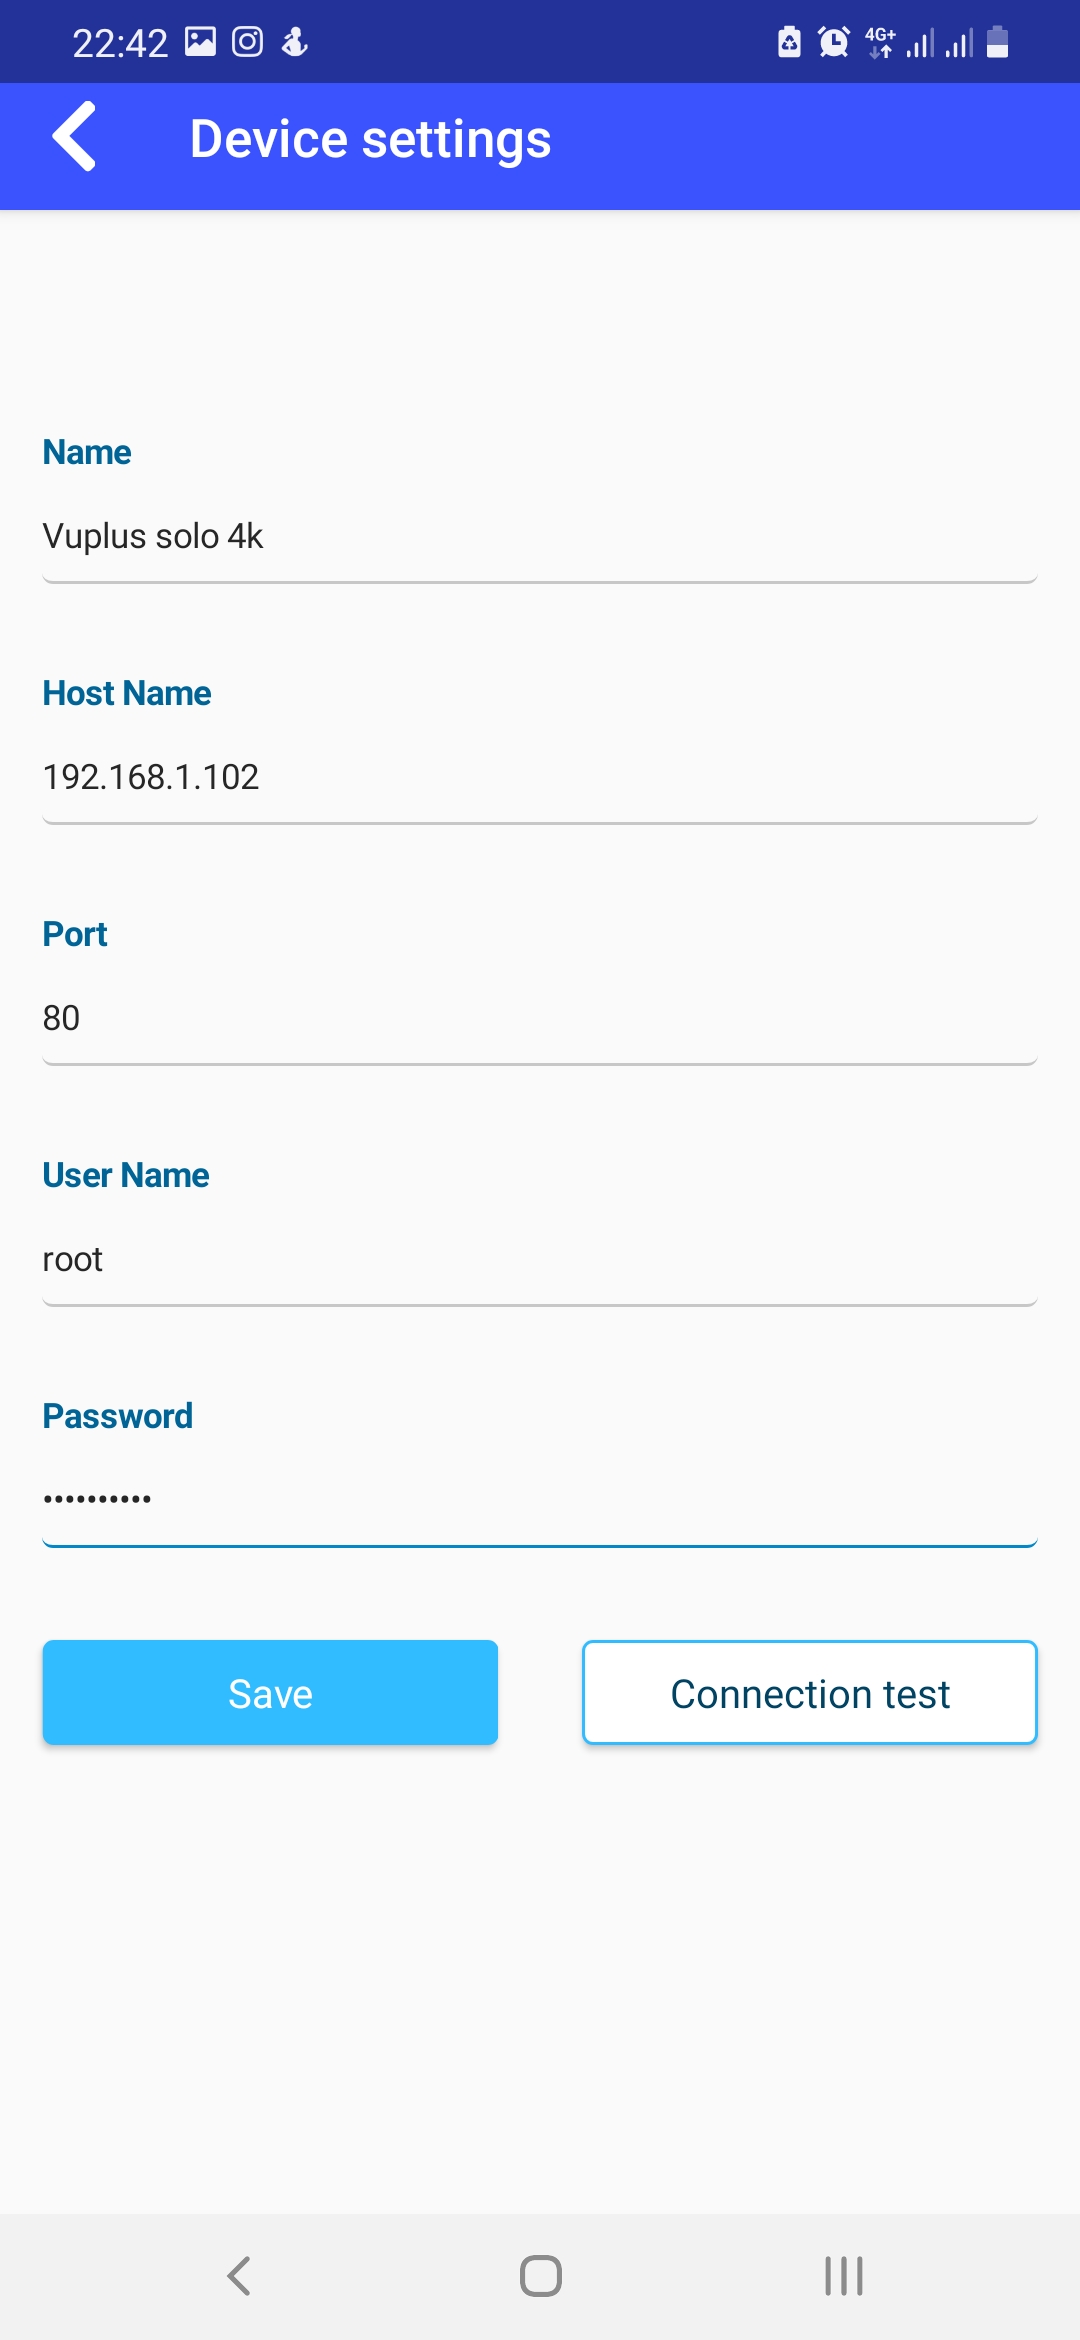
Task: Edit Host Name field 192.168.1.102
Action: click(x=540, y=777)
